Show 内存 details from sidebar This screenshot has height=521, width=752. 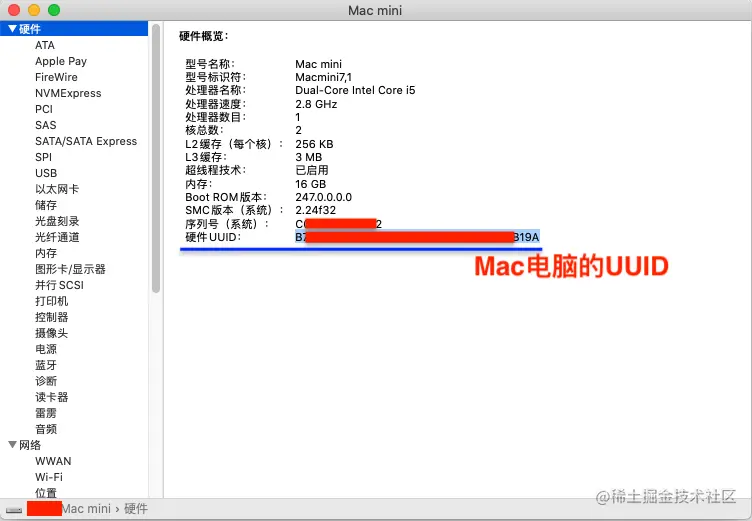click(46, 253)
